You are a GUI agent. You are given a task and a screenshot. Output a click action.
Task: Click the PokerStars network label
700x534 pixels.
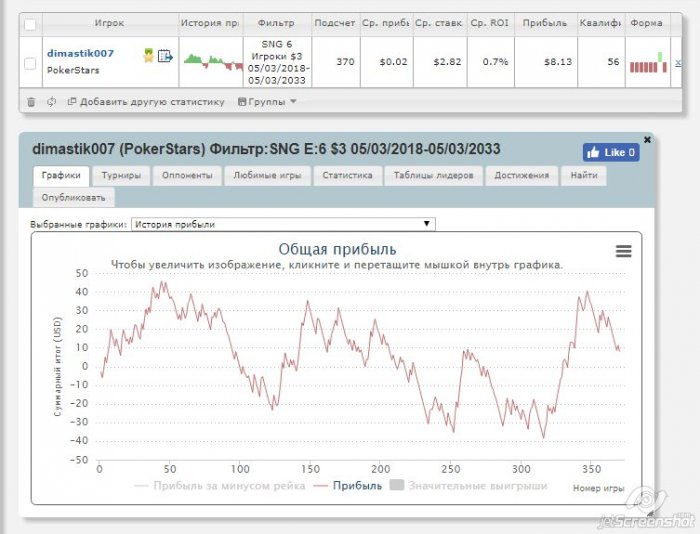[73, 70]
